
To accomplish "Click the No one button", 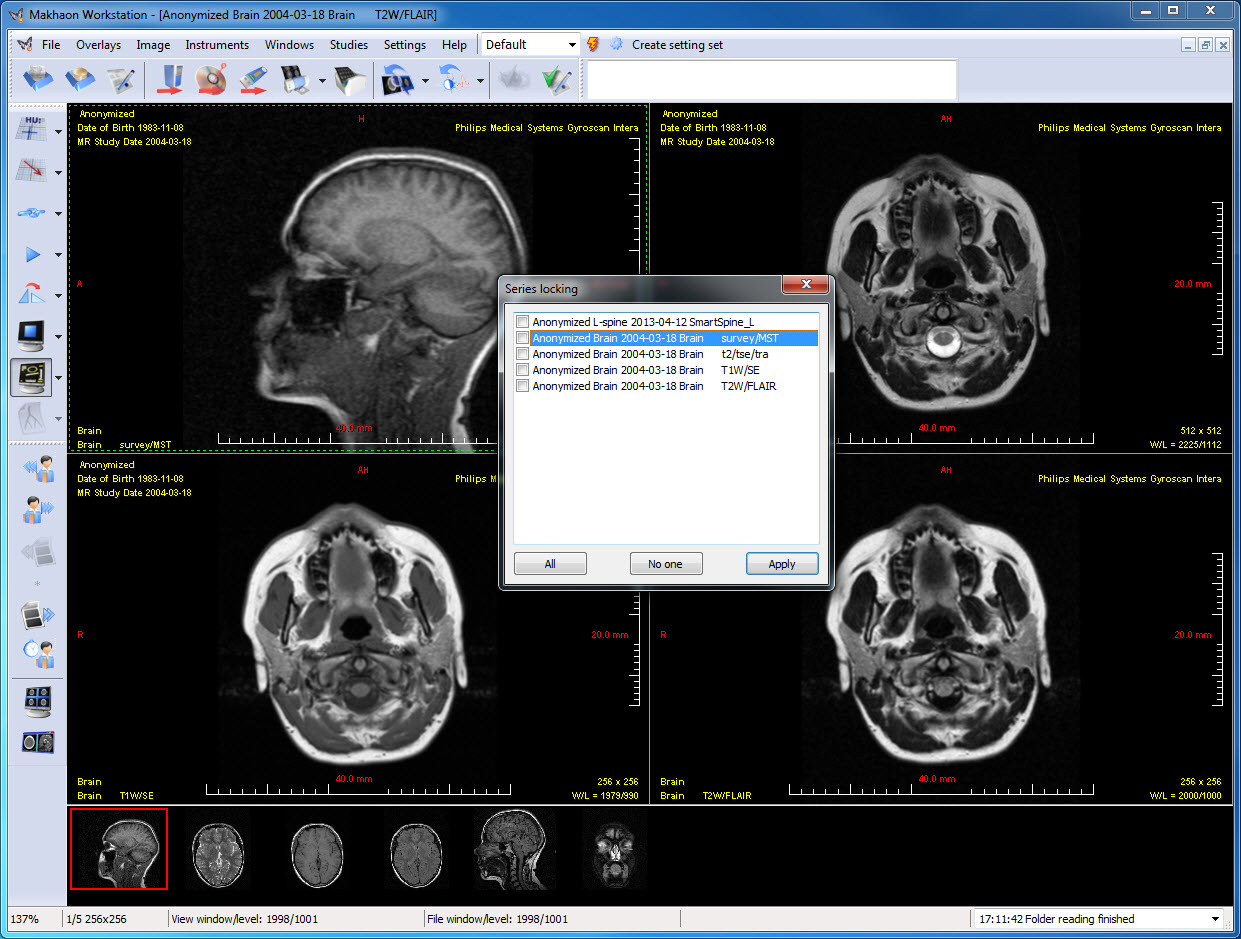I will tap(666, 564).
